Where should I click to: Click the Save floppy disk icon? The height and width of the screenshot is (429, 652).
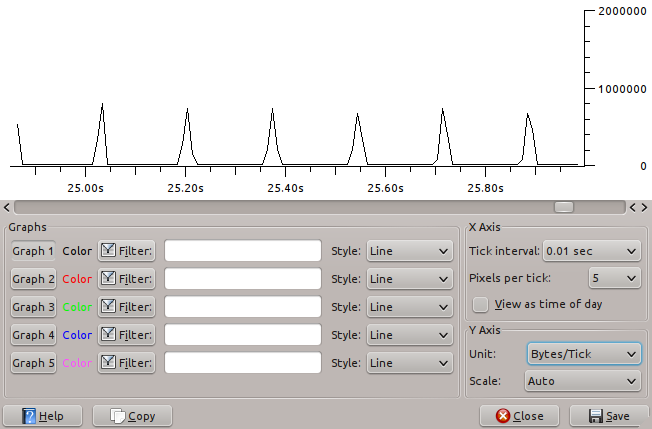[x=596, y=416]
